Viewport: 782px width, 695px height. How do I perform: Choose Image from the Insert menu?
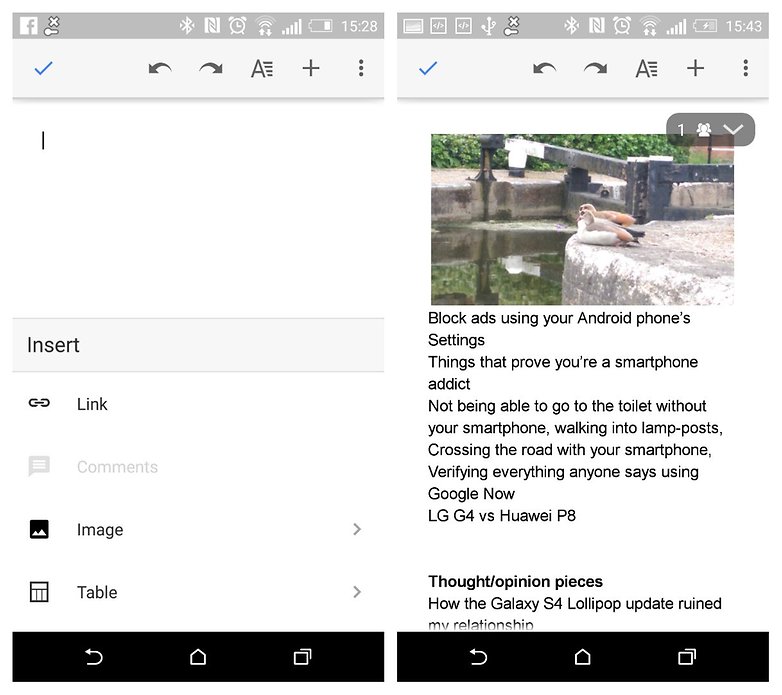[x=198, y=529]
